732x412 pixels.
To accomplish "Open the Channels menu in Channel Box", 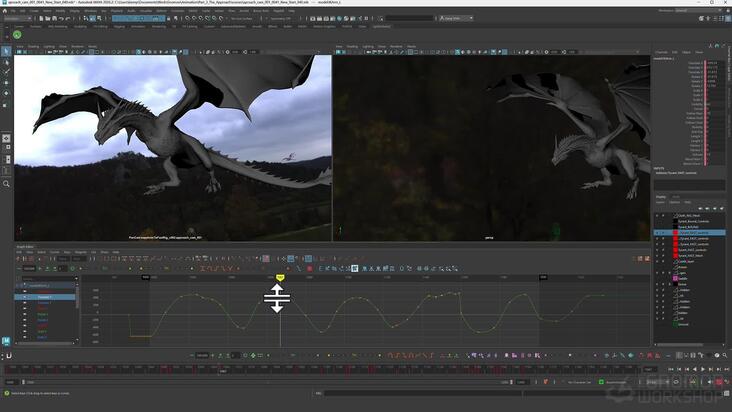I will click(x=661, y=52).
